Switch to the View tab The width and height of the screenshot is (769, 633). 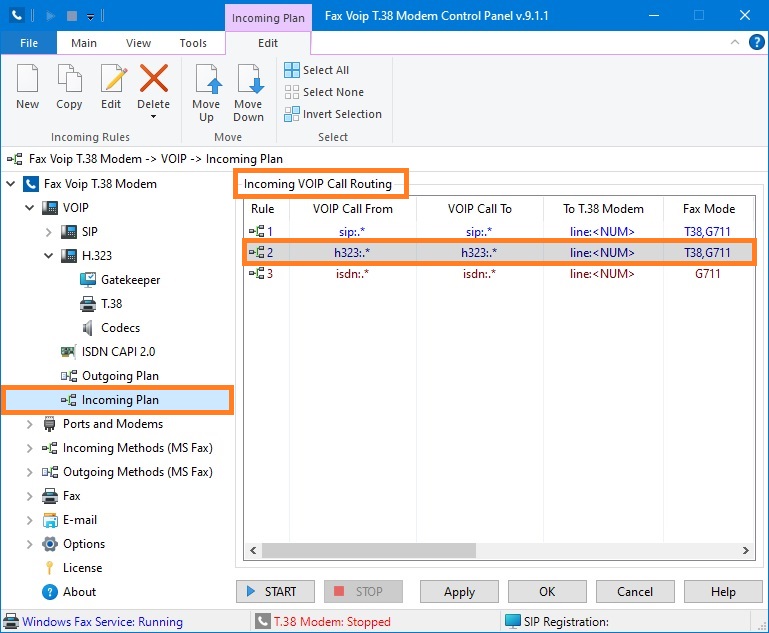pos(138,43)
